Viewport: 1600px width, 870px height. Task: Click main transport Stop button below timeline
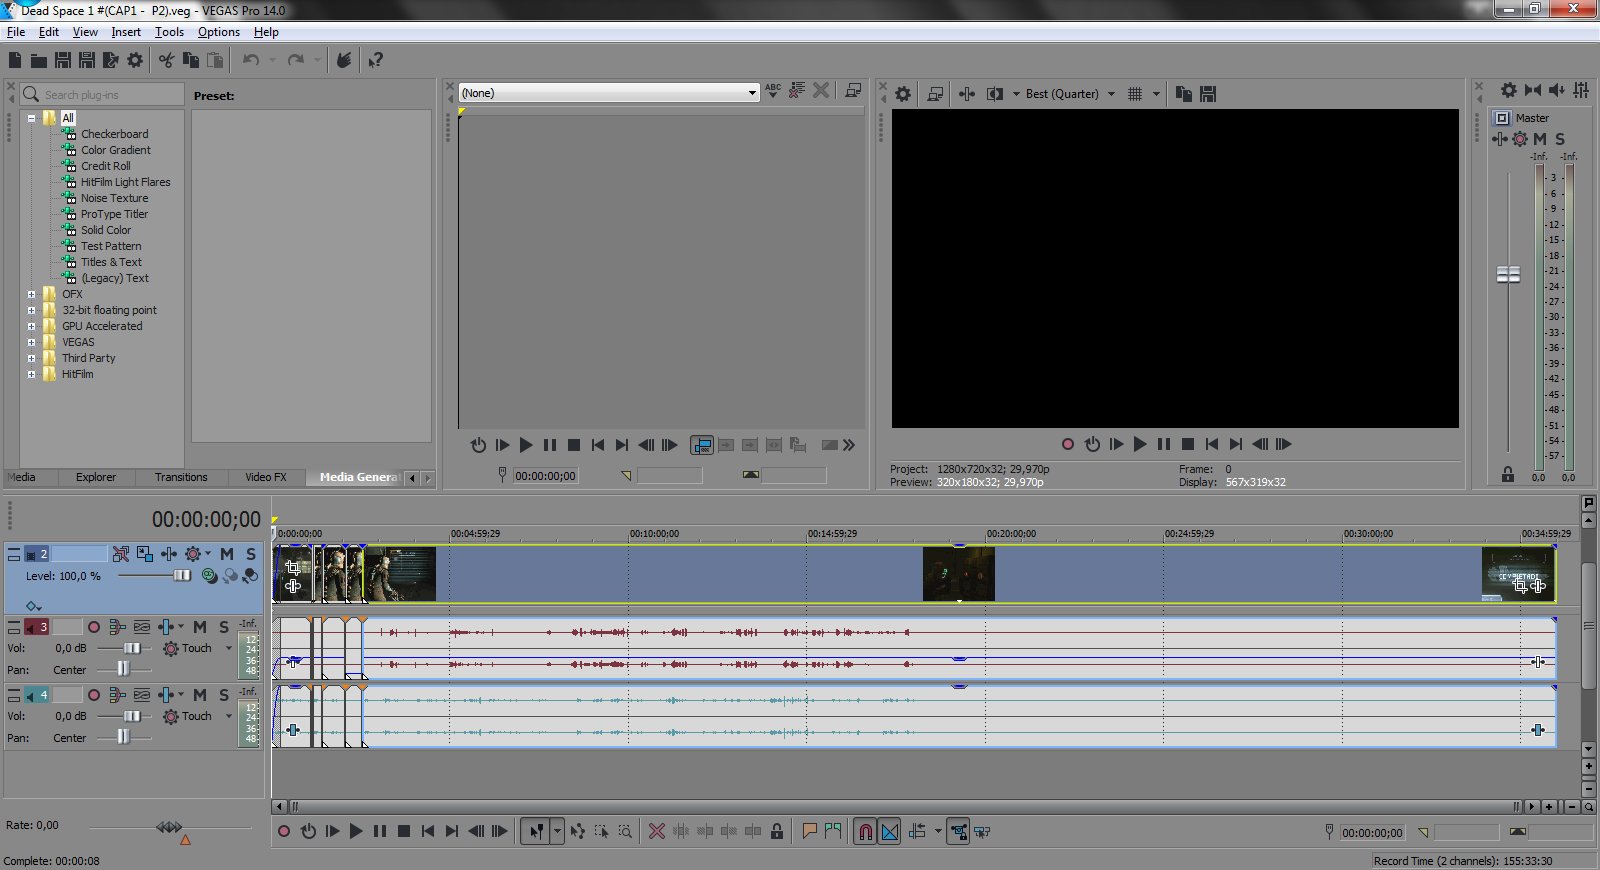pos(404,831)
